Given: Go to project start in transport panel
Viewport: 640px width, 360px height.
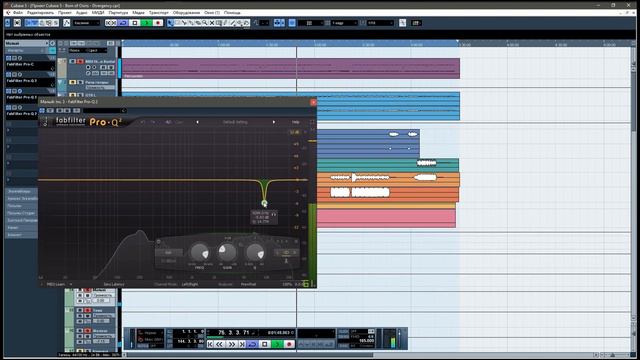Looking at the screenshot, I should (x=210, y=344).
